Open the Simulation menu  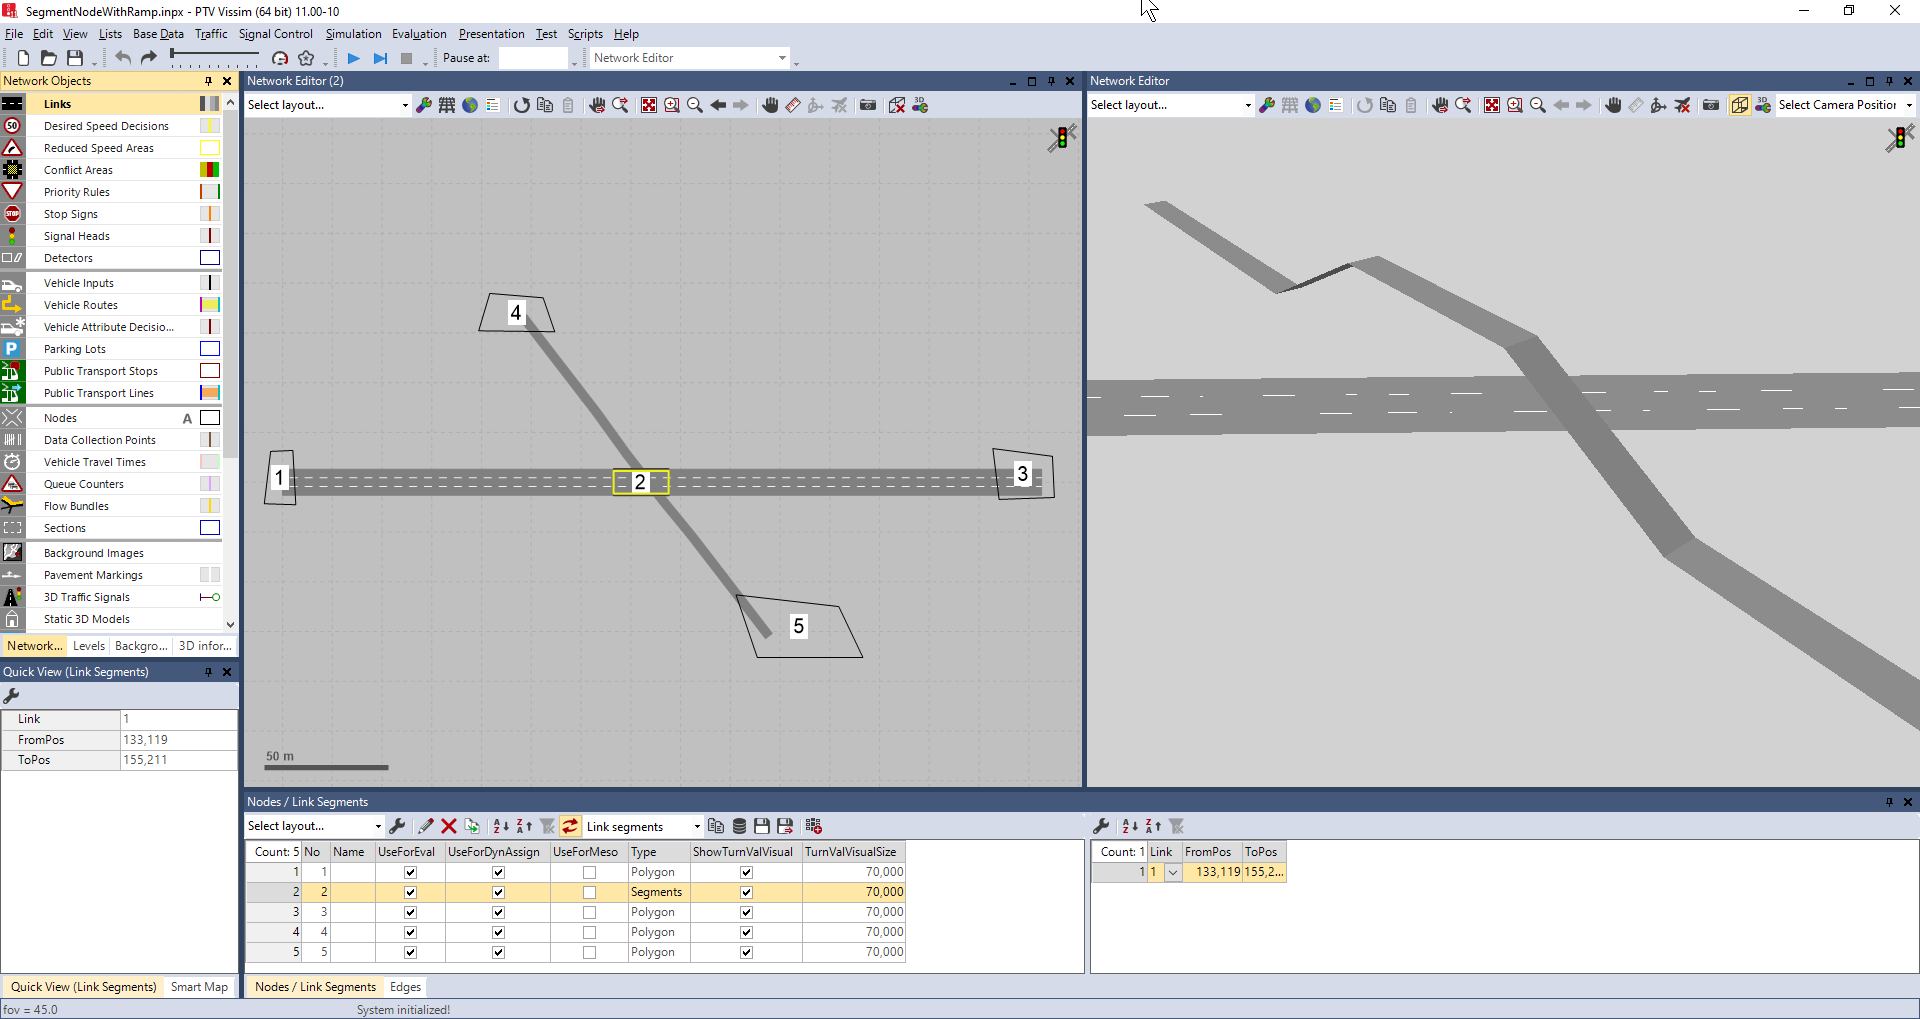pyautogui.click(x=353, y=34)
